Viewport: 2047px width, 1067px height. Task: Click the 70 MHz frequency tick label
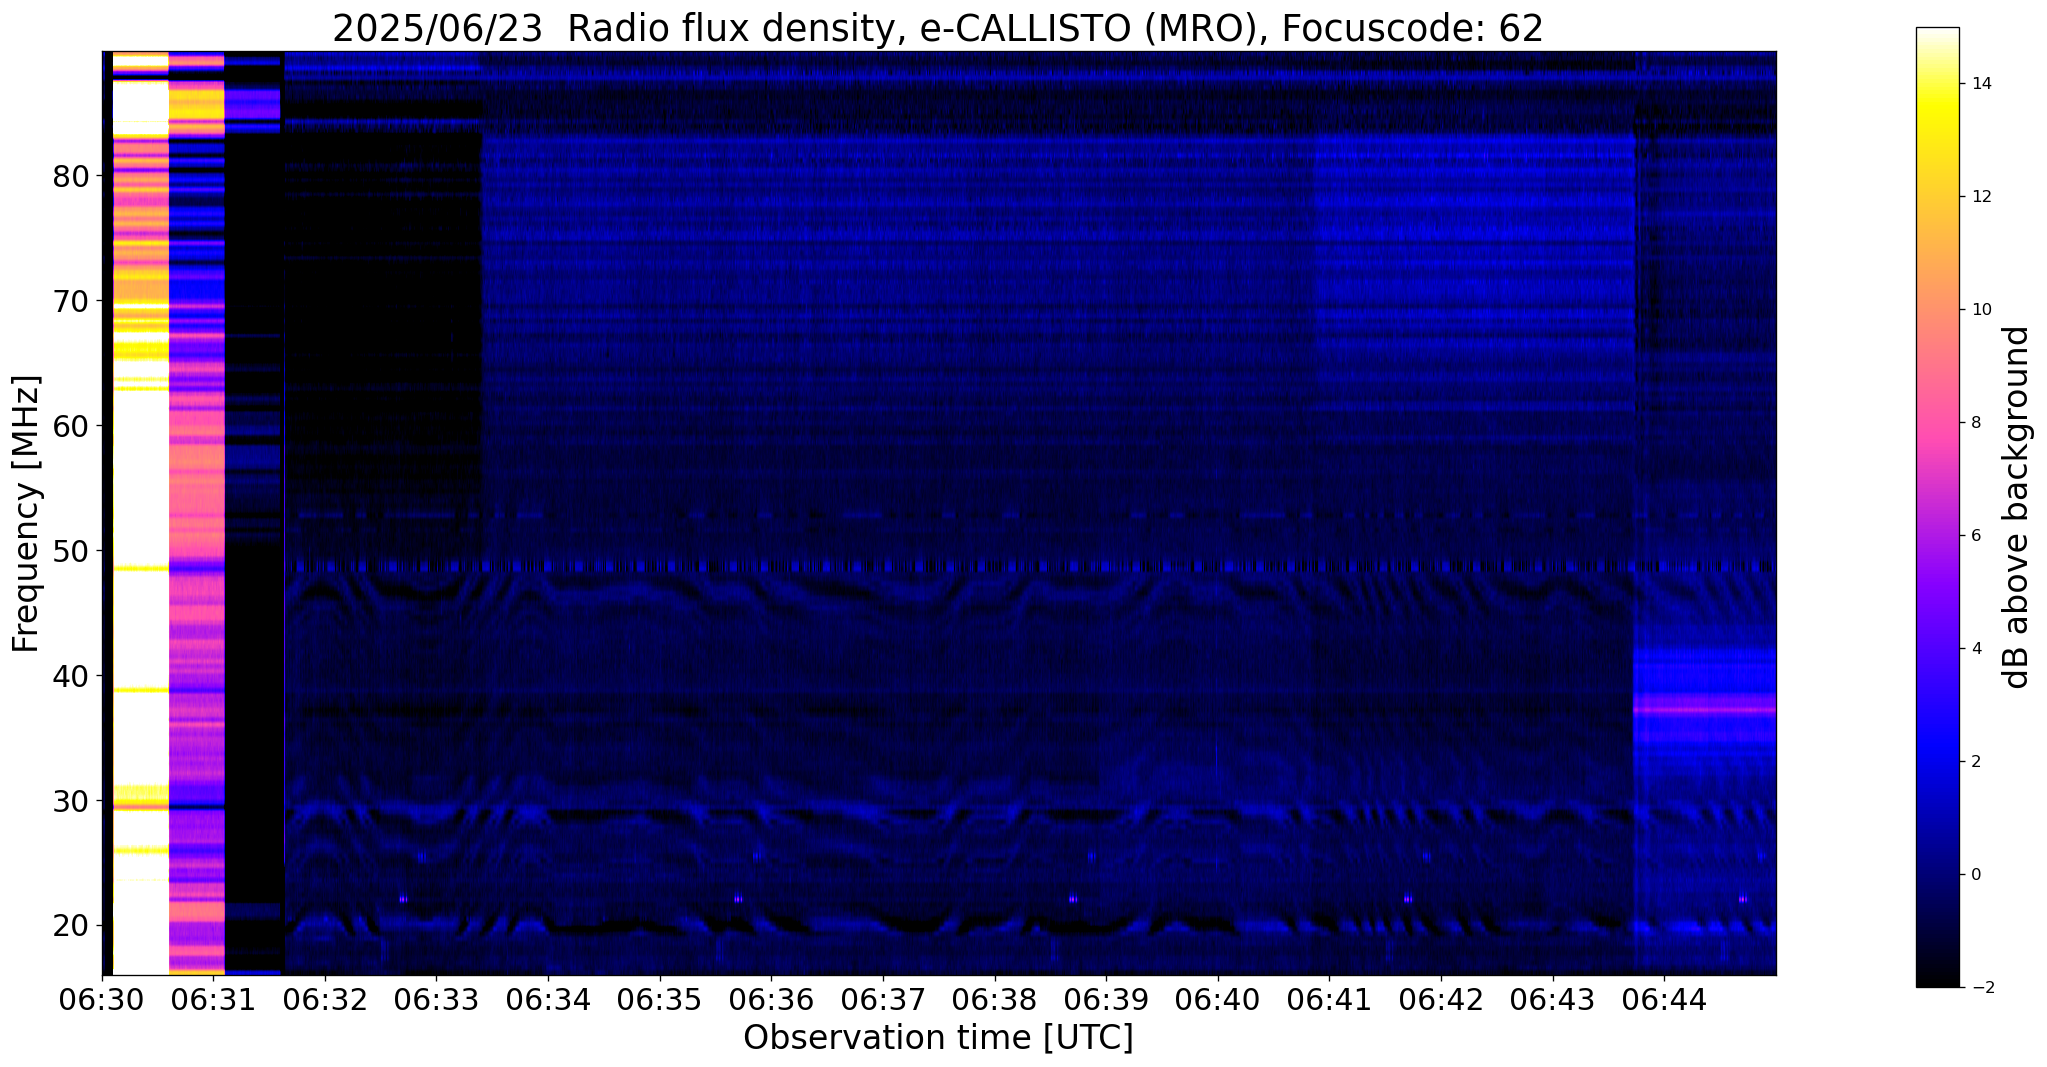point(71,301)
